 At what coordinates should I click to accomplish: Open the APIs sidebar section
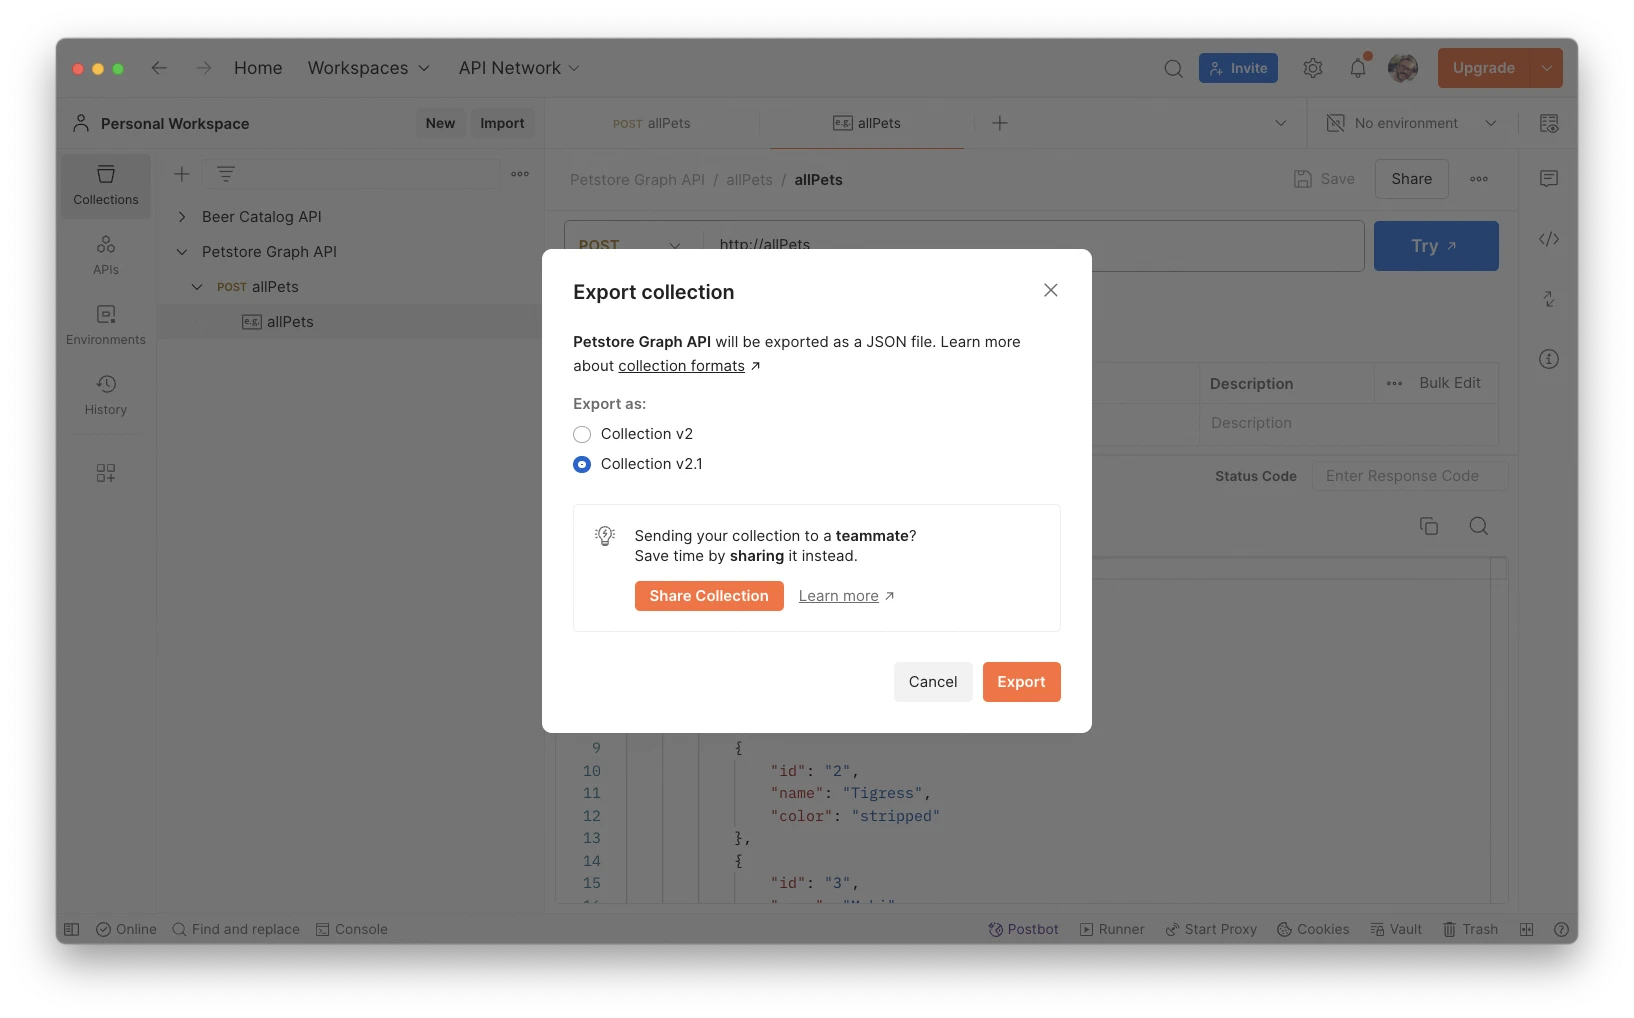click(x=106, y=255)
